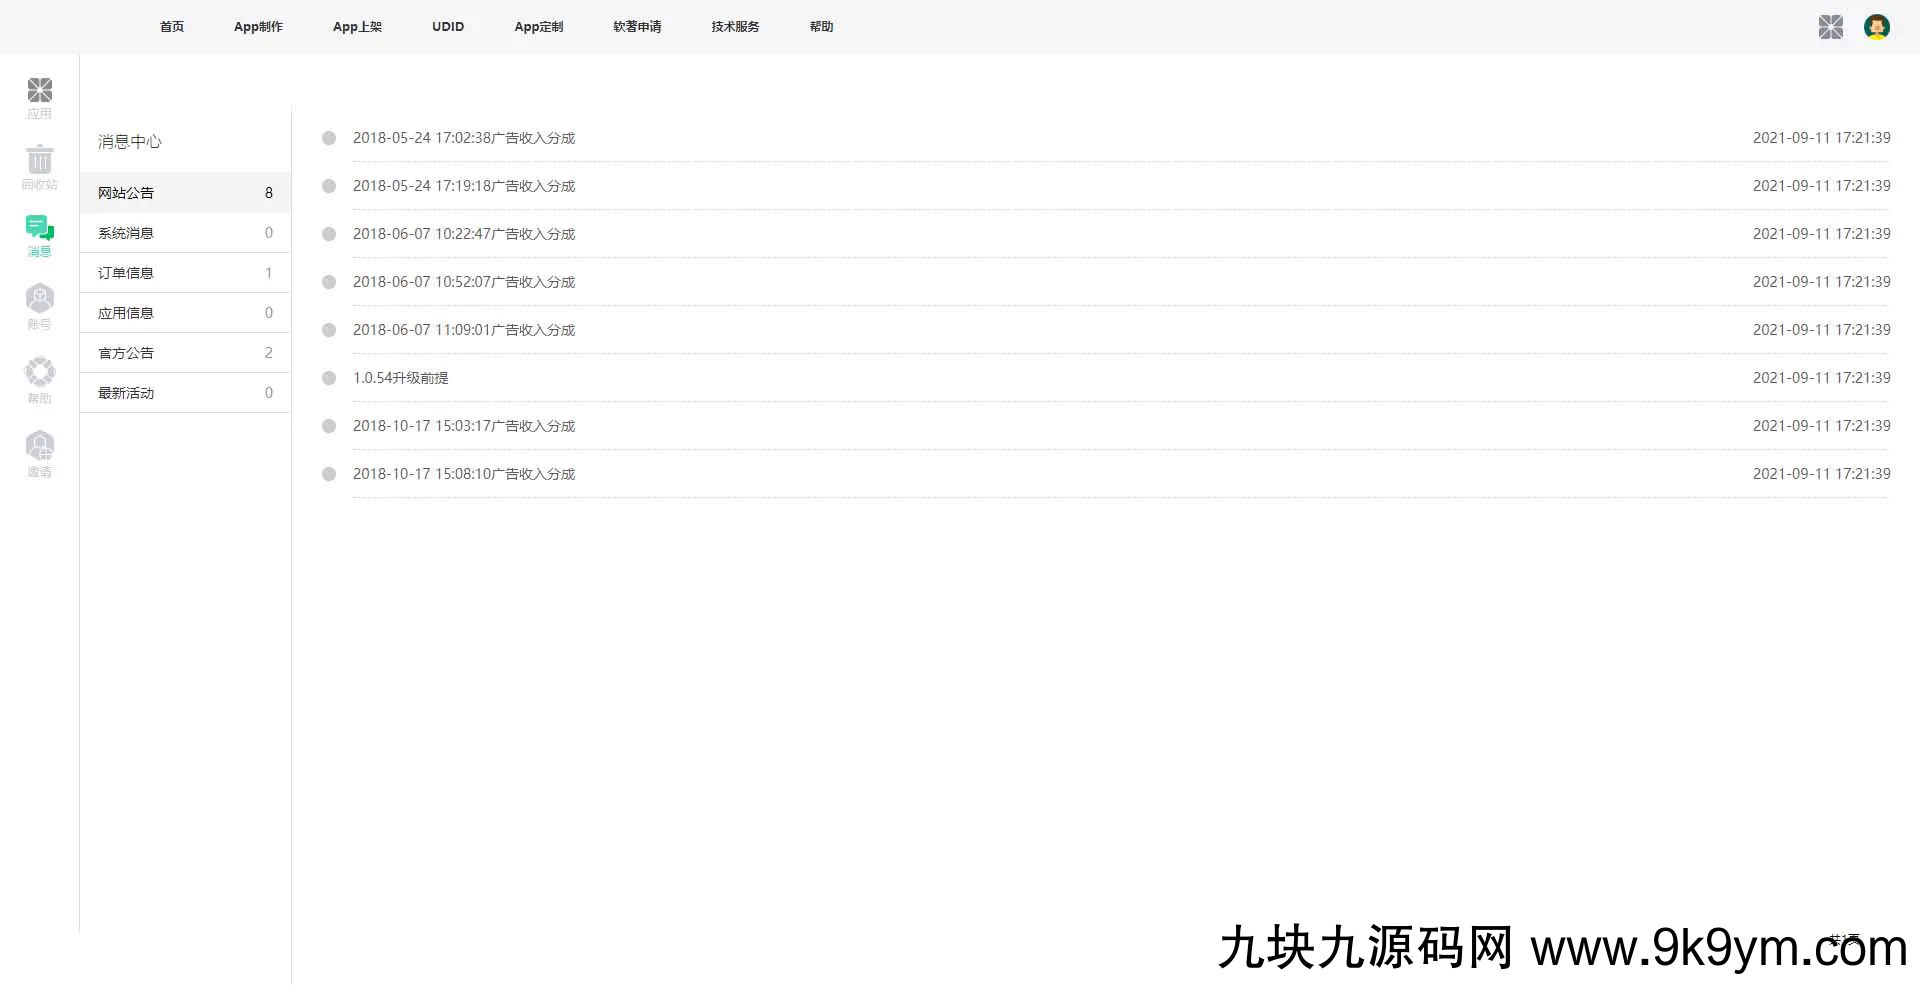
Task: Click status dot of 1.0.54升级前提 message
Action: 329,378
